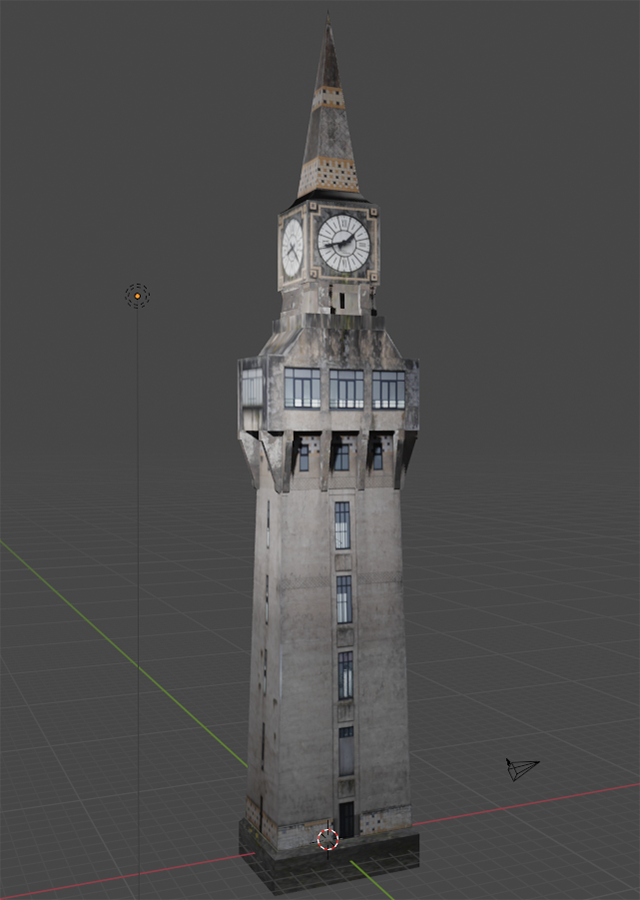Click the upper orange band on spire
640x900 pixels.
click(x=328, y=98)
